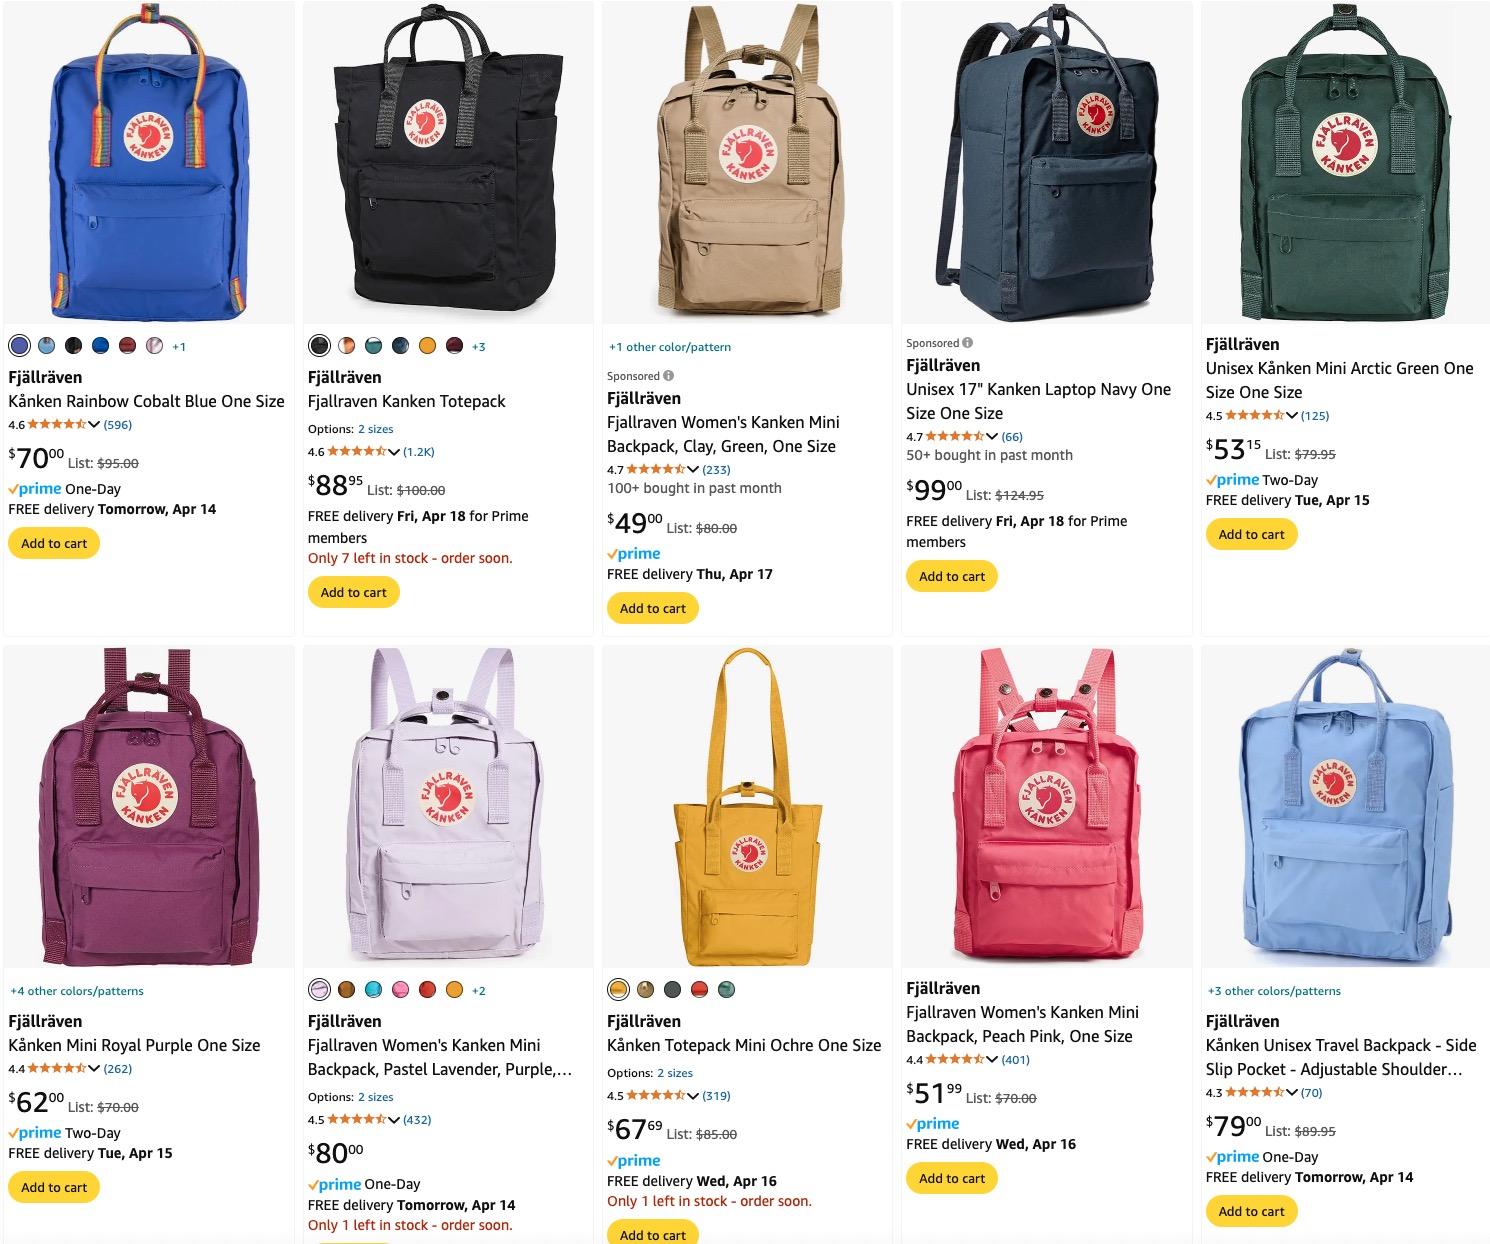The height and width of the screenshot is (1244, 1490).
Task: Open rating dropdown for Kånken Mini Arctic Green
Action: click(x=1291, y=416)
